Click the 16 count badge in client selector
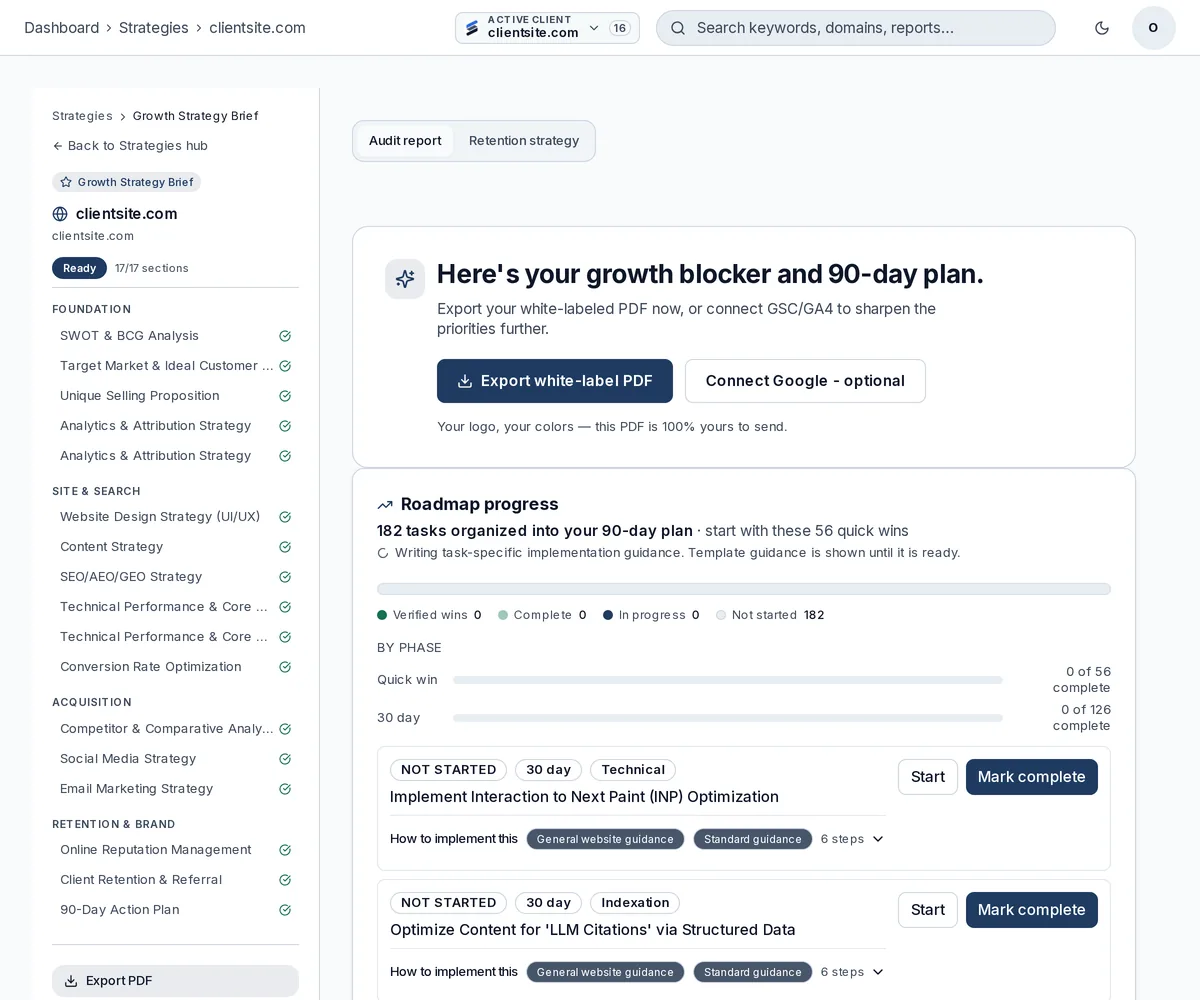Viewport: 1200px width, 1000px height. pos(620,28)
